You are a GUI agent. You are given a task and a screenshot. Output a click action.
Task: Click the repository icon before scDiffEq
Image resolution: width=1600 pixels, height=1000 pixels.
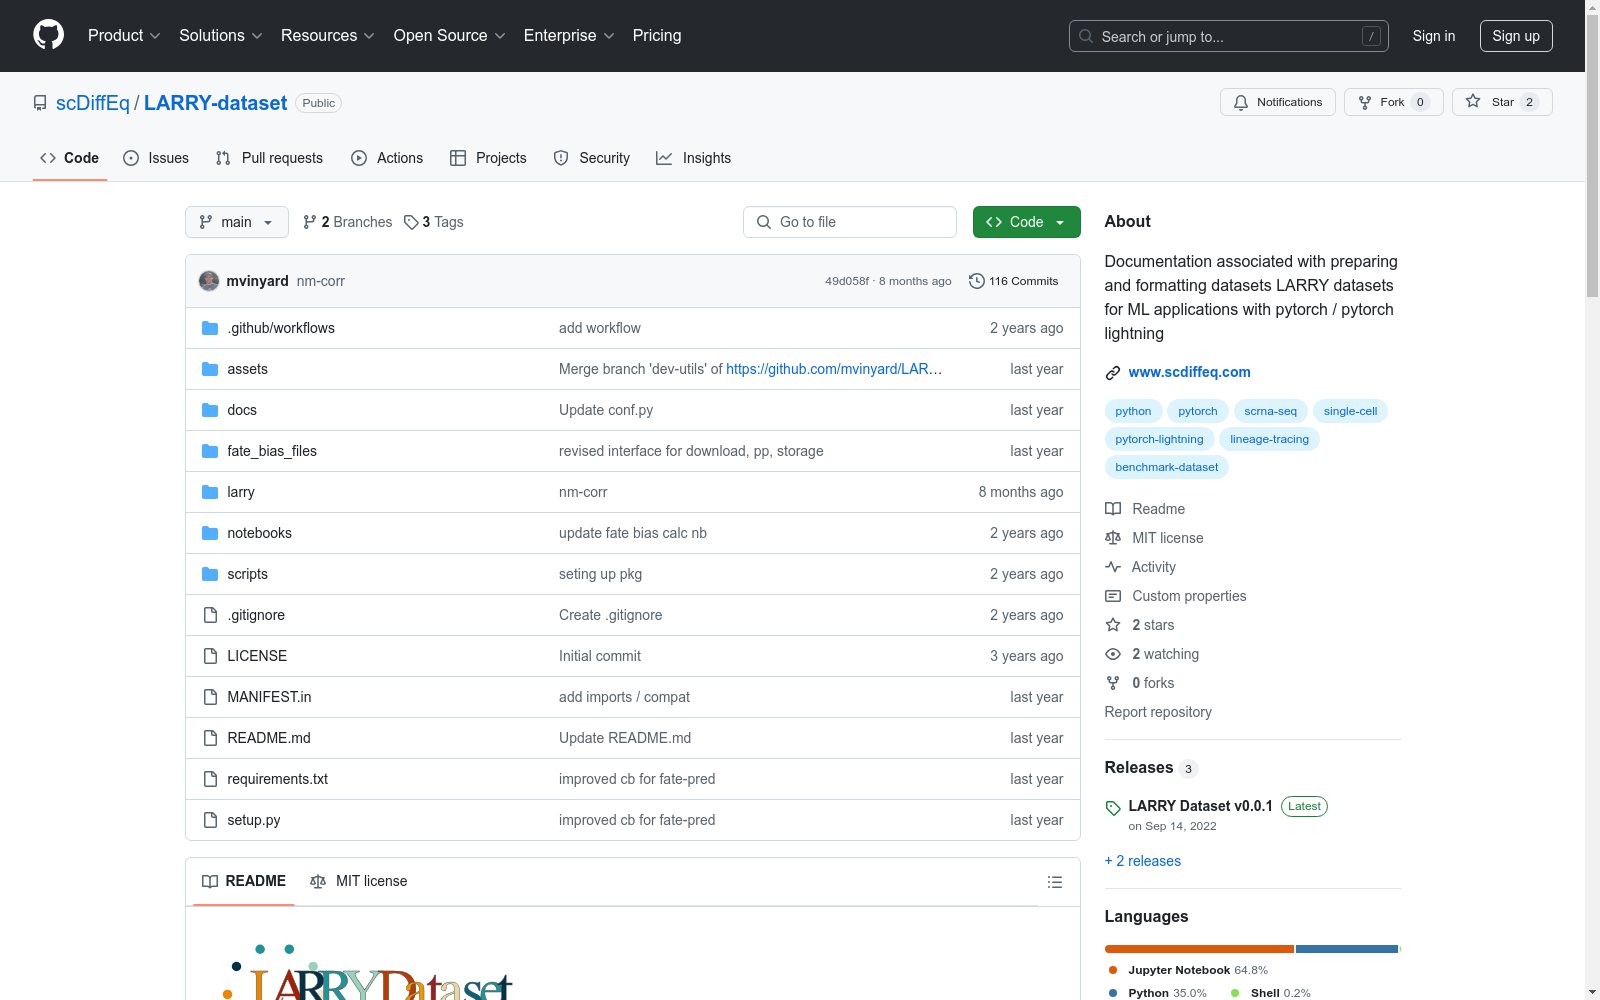[40, 103]
